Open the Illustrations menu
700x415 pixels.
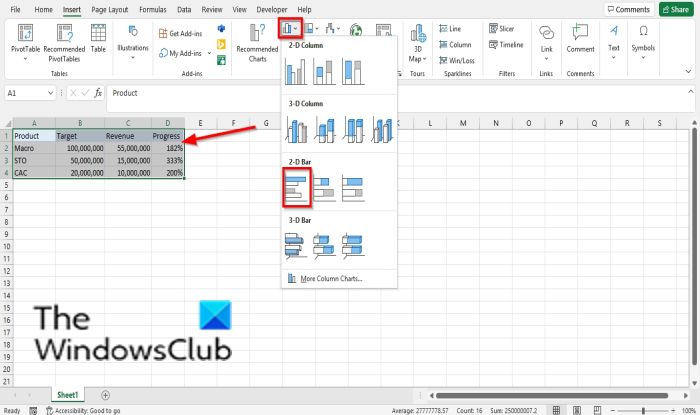click(x=133, y=42)
